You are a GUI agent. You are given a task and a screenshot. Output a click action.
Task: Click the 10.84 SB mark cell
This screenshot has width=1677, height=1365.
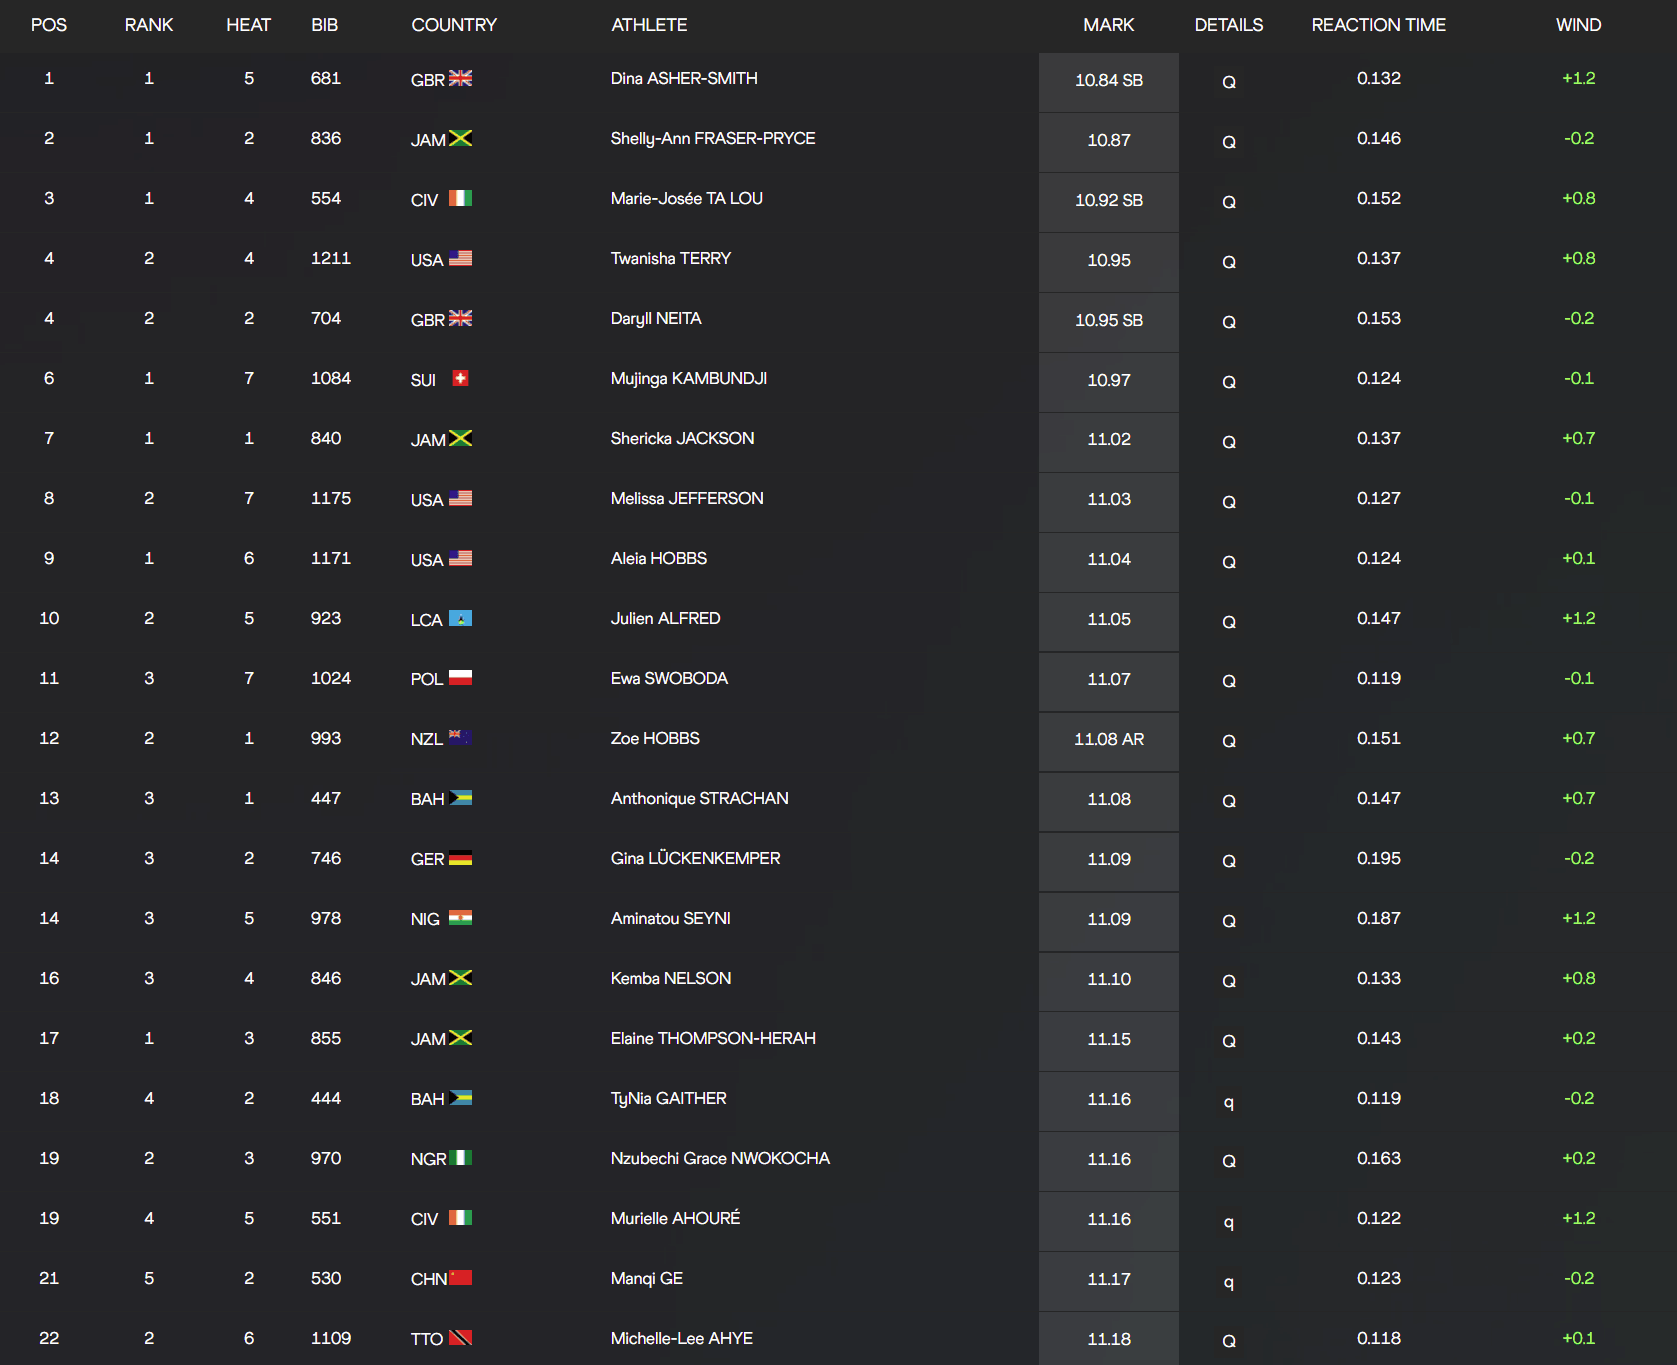[1108, 80]
